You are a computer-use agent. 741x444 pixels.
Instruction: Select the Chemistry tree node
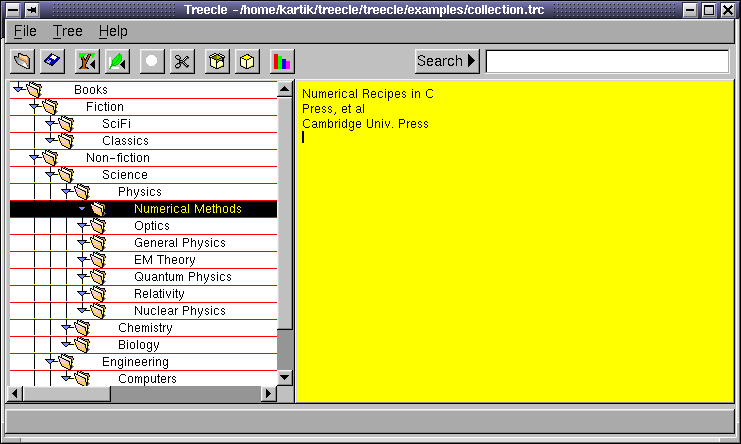pyautogui.click(x=145, y=328)
